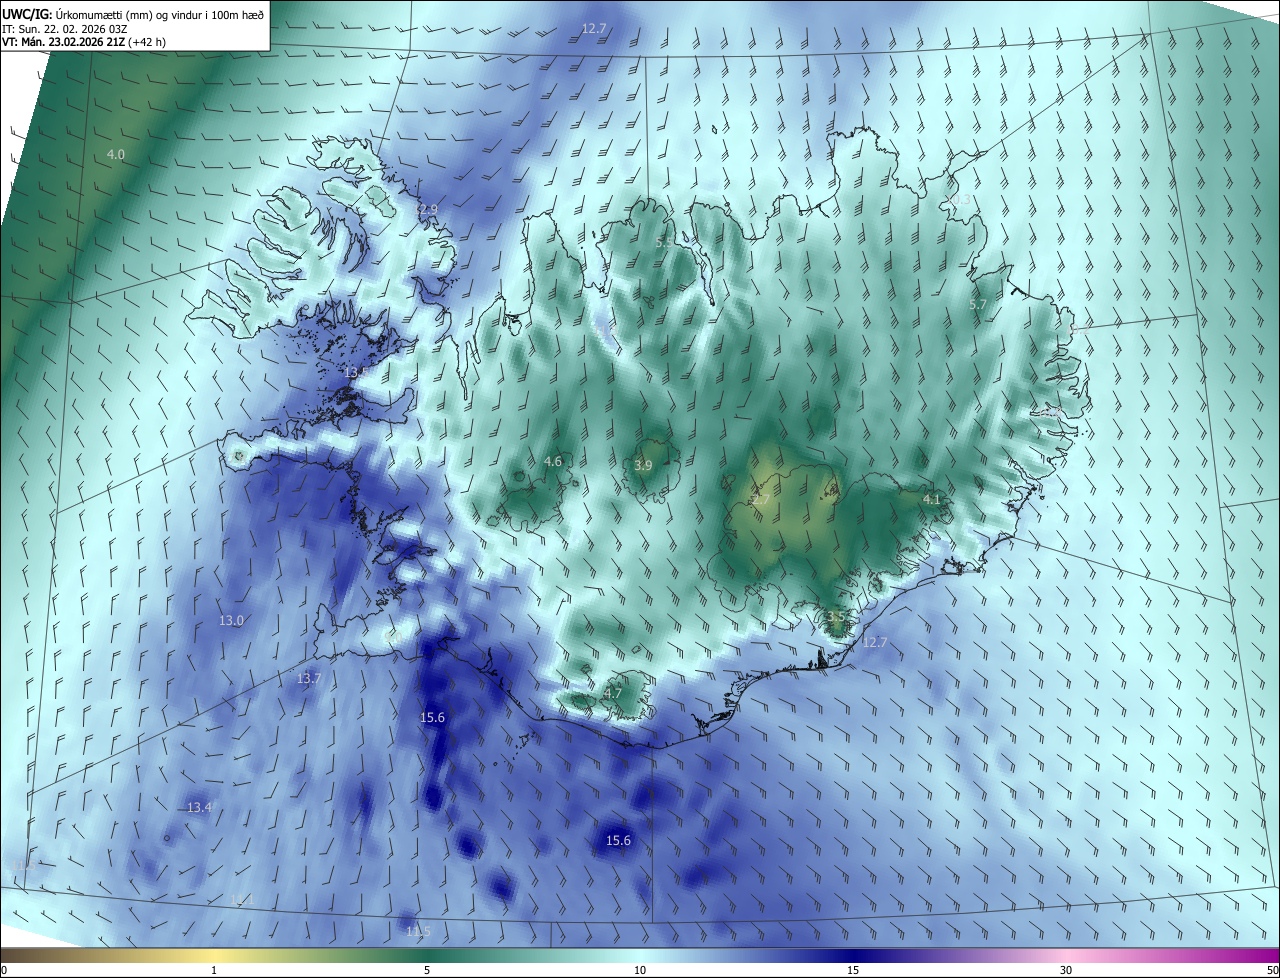
Task: Click the '10' tick on the colour scale
Action: [640, 970]
